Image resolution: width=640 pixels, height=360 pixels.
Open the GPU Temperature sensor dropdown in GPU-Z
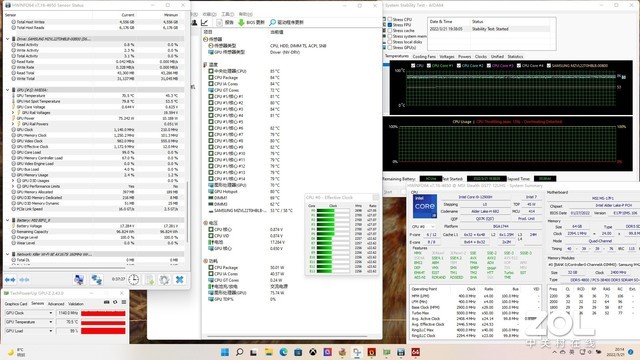pos(51,322)
